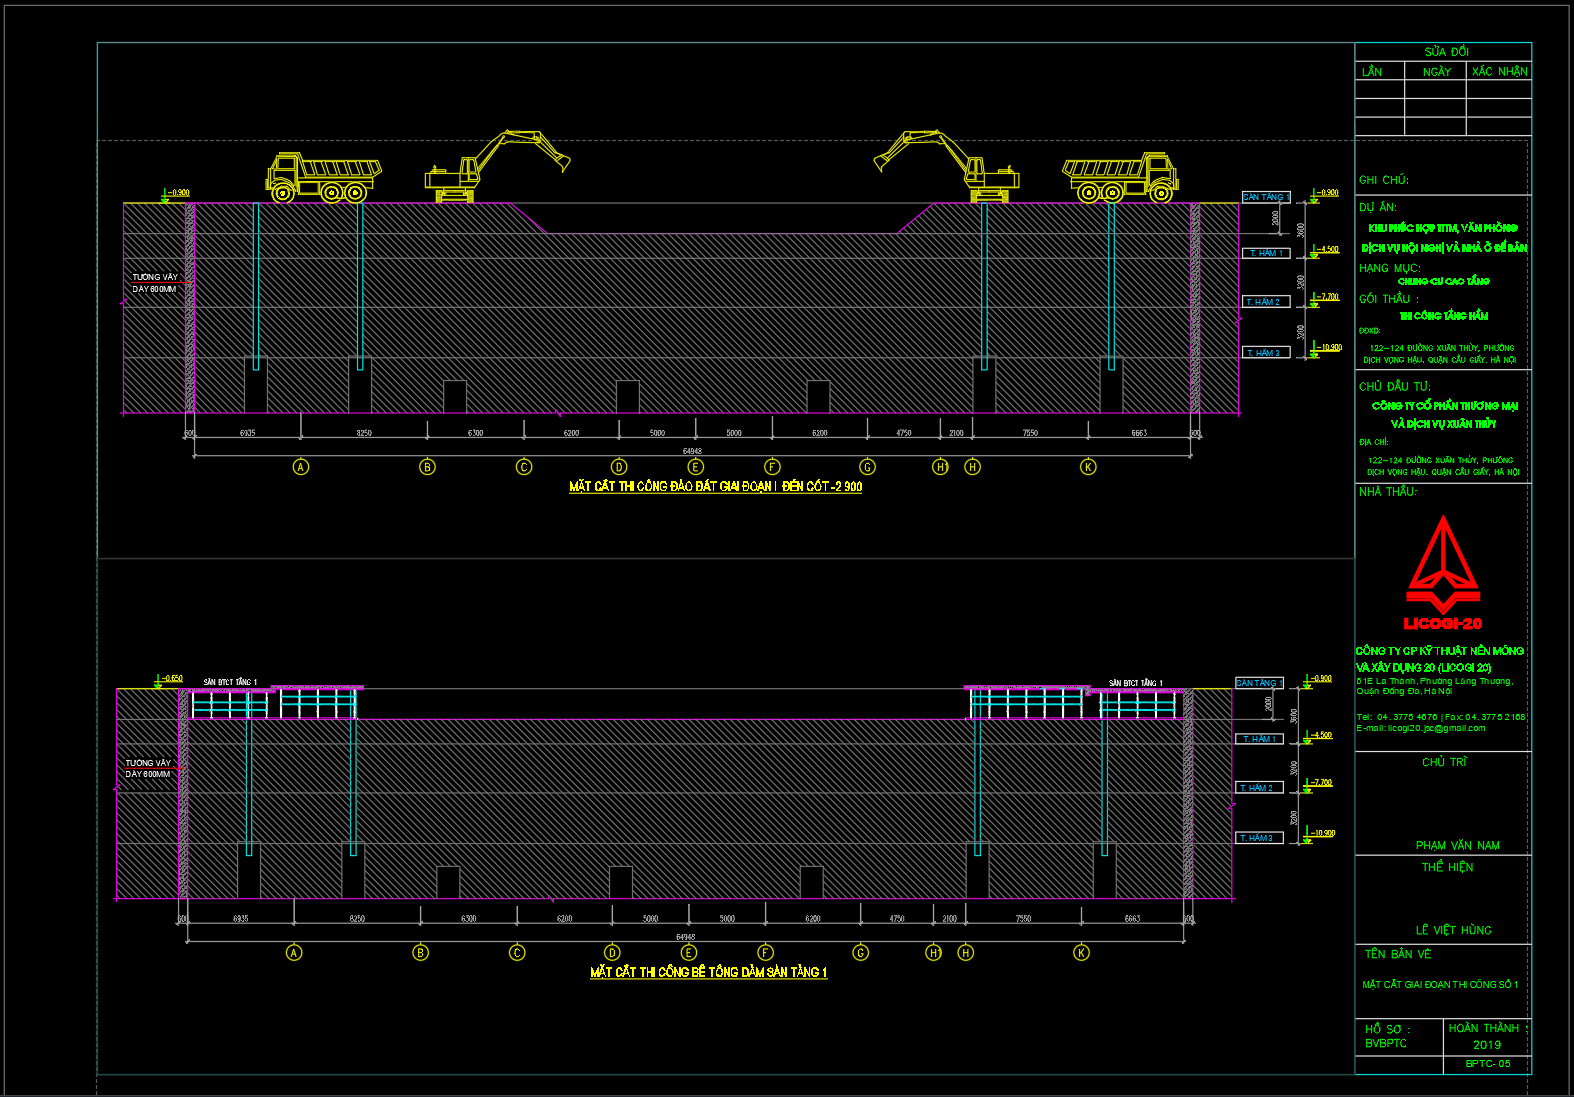1574x1097 pixels.
Task: Select the lower section title text
Action: pyautogui.click(x=708, y=972)
